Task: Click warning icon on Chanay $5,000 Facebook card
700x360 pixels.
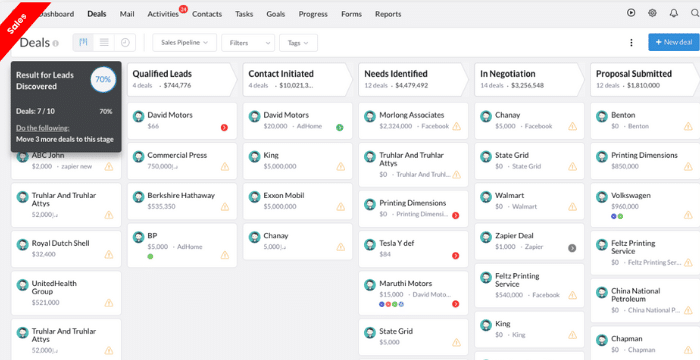Action: click(572, 126)
